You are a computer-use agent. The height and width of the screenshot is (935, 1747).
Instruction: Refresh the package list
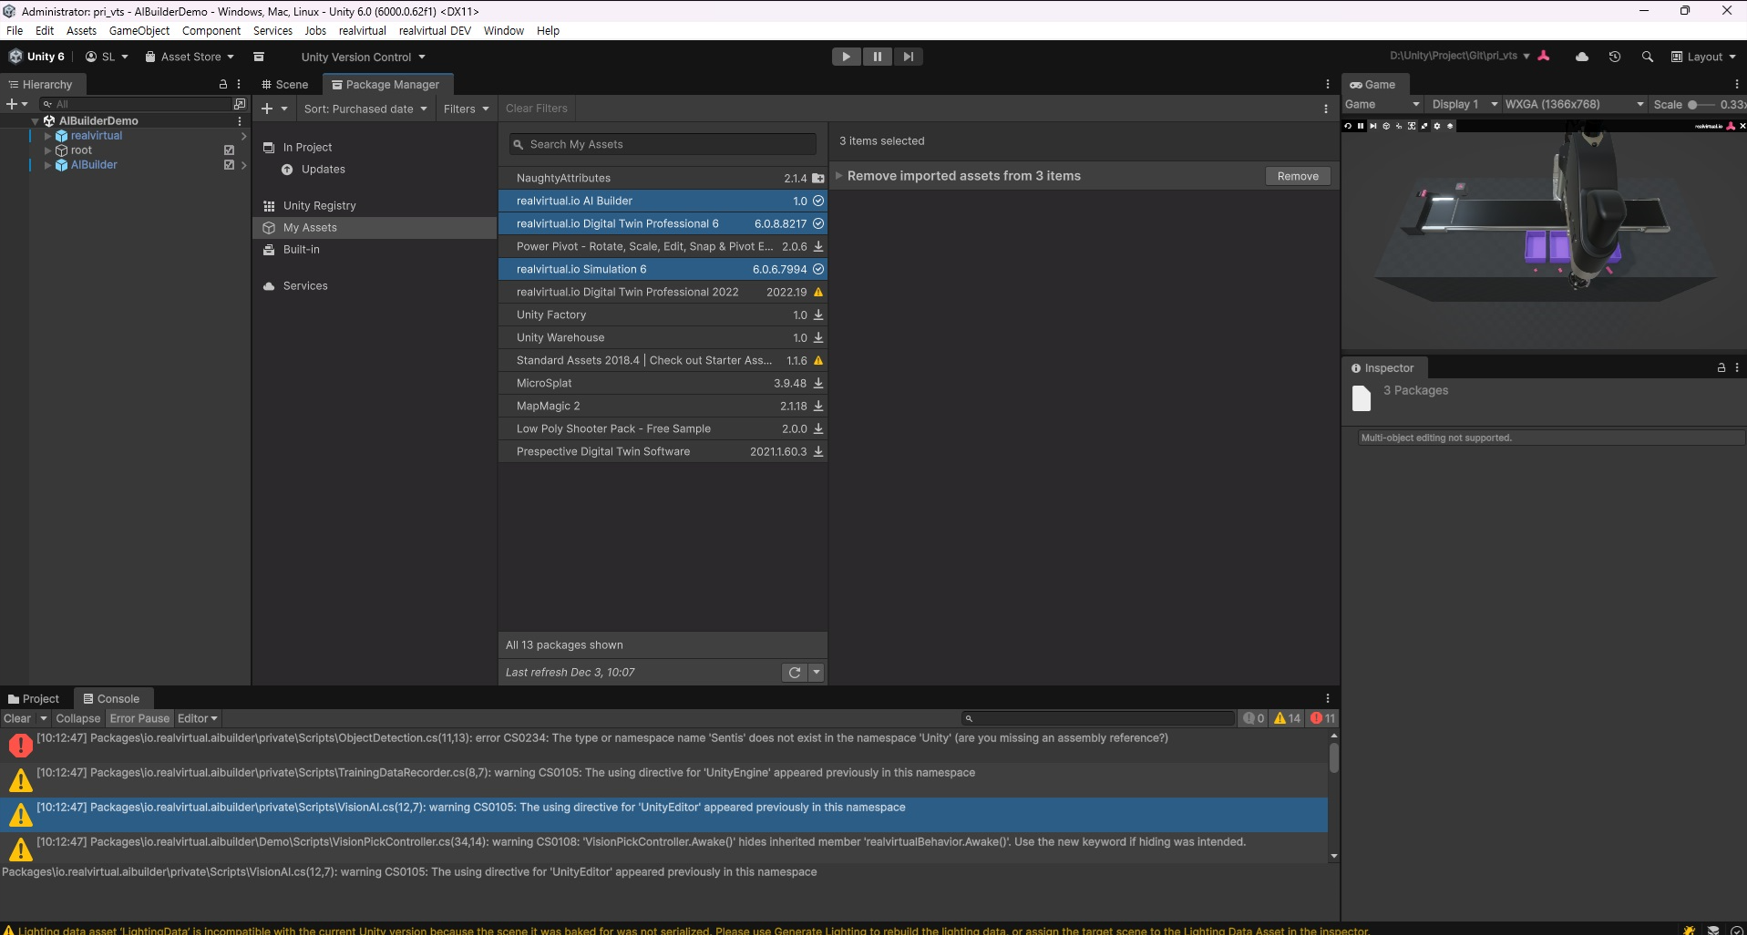794,673
